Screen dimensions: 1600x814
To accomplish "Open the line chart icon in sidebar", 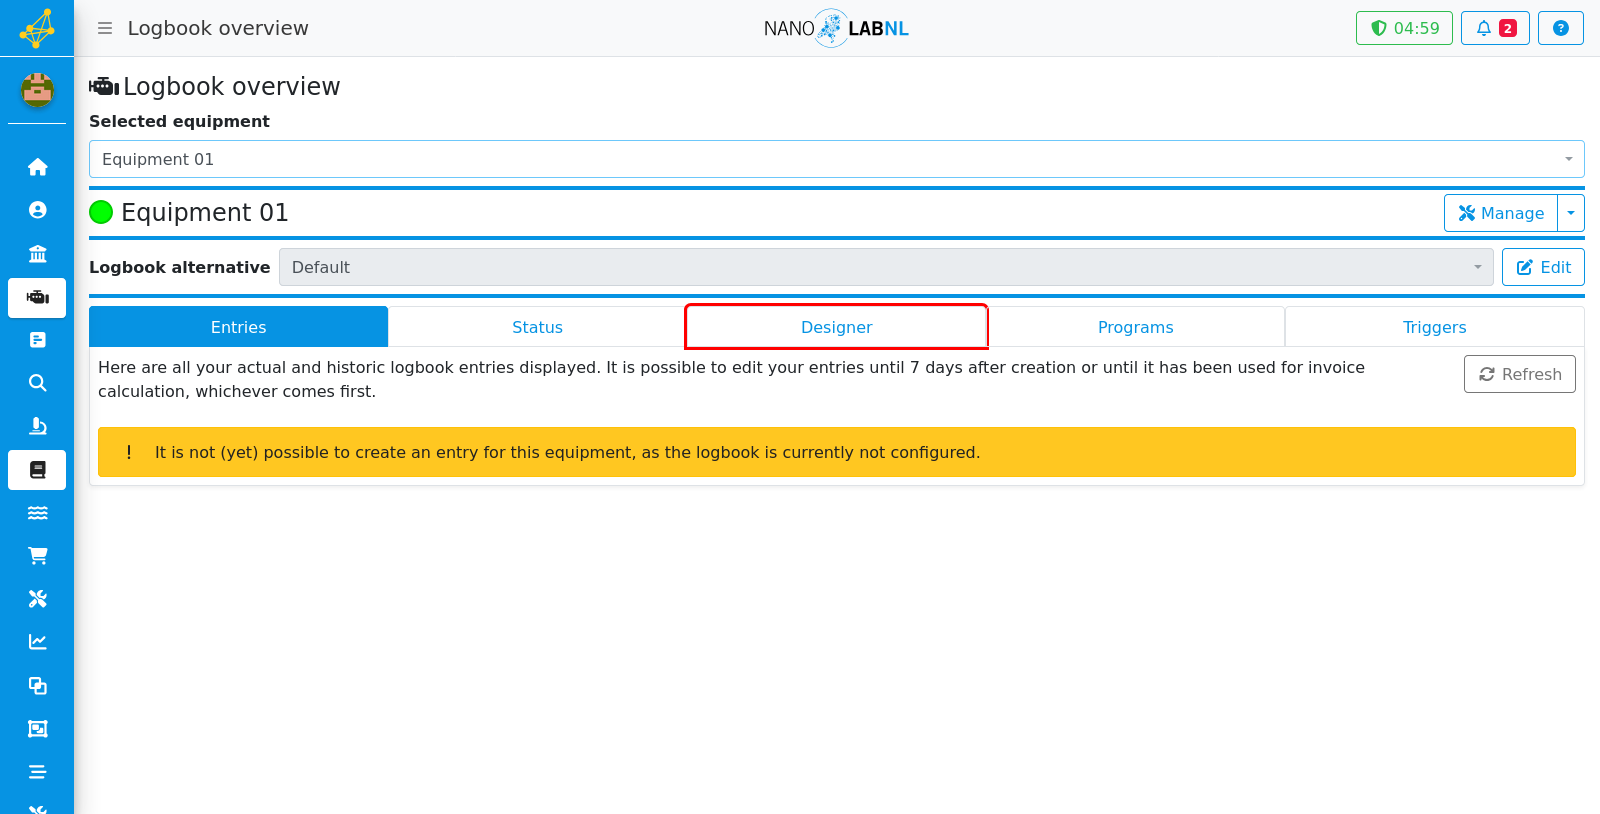I will [x=37, y=642].
